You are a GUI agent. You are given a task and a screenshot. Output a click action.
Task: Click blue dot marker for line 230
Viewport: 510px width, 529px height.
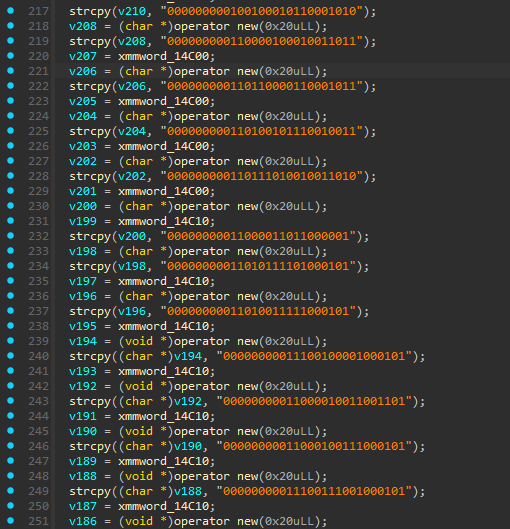tap(10, 205)
